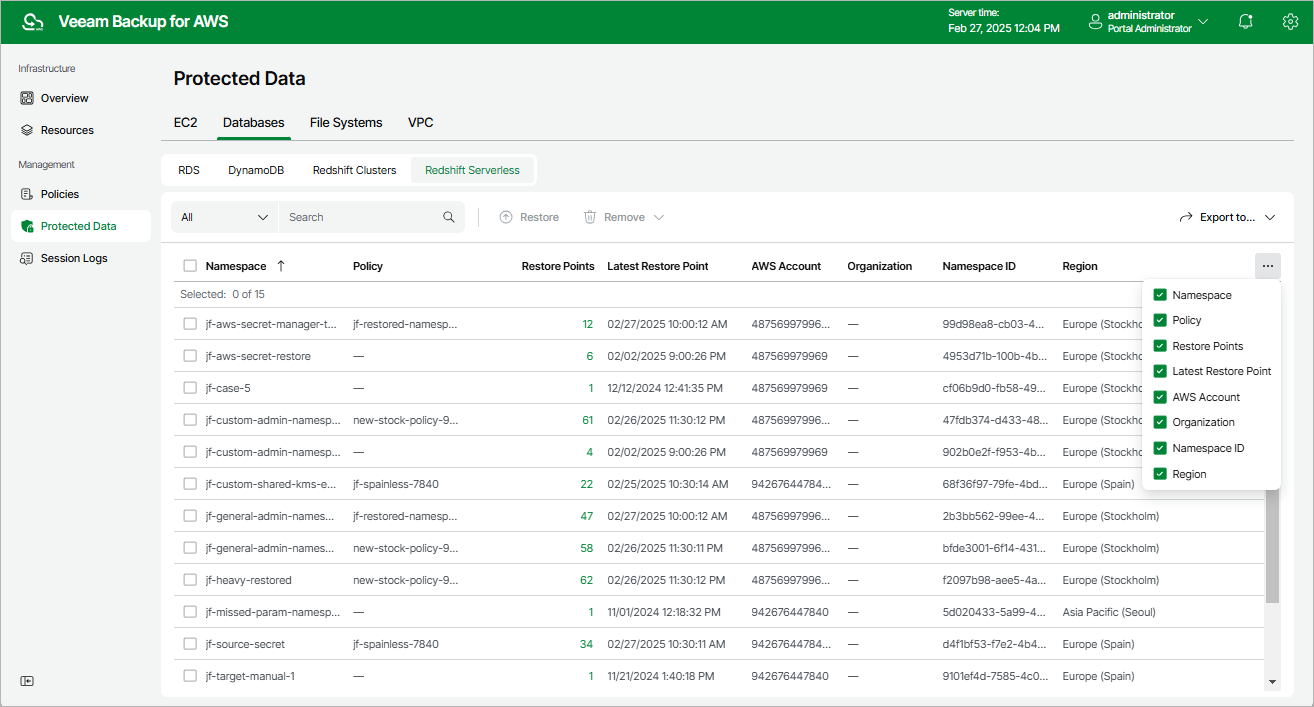Switch to the File Systems tab
This screenshot has height=707, width=1314.
346,122
